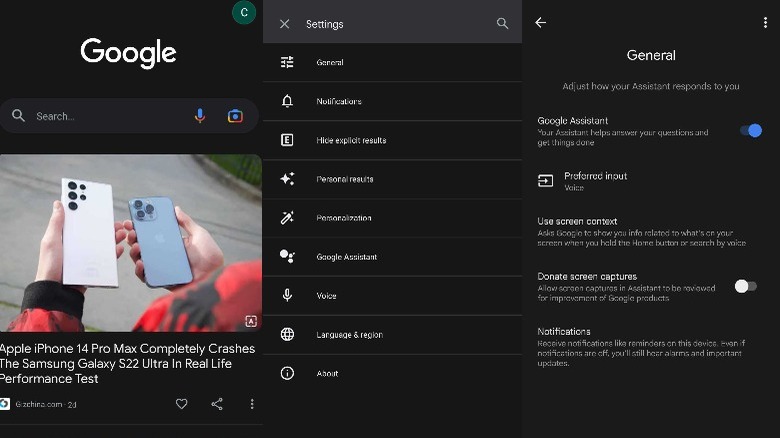Viewport: 780px width, 438px height.
Task: Go back from the General page
Action: coord(541,23)
